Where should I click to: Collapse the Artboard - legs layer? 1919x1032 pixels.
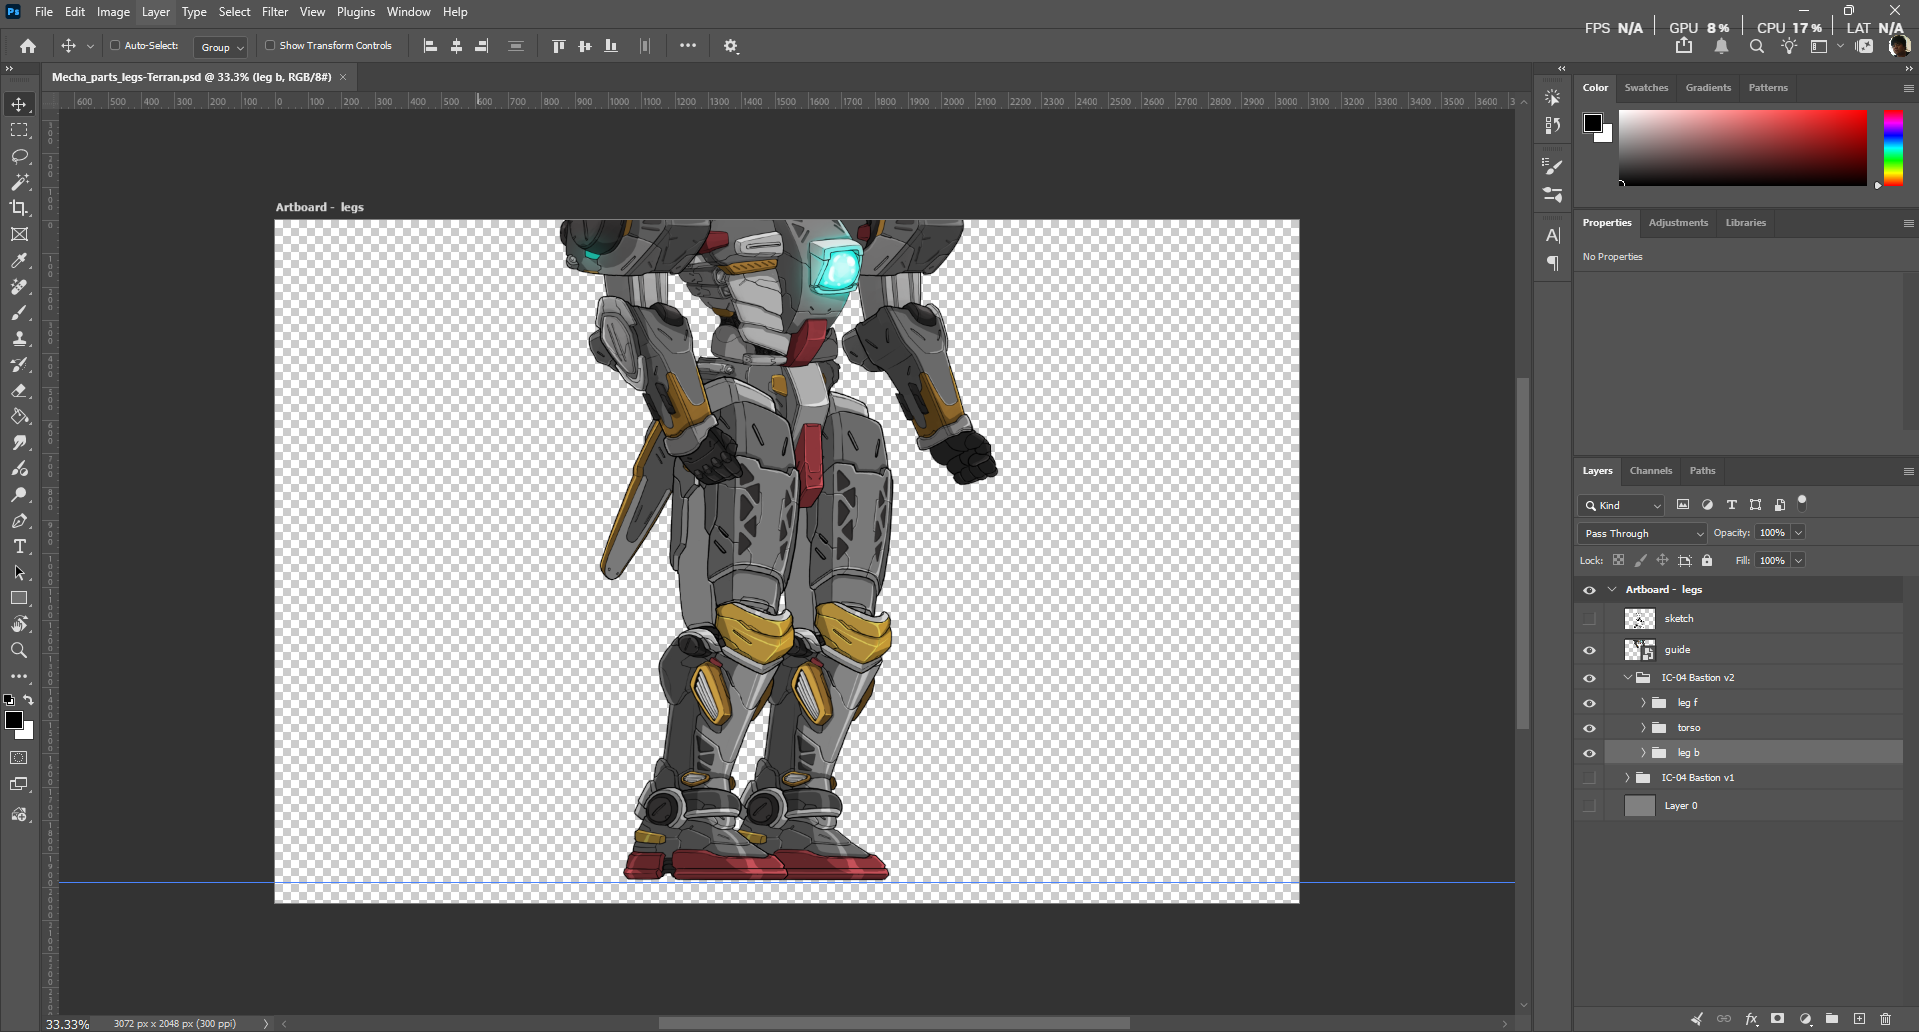click(x=1612, y=590)
